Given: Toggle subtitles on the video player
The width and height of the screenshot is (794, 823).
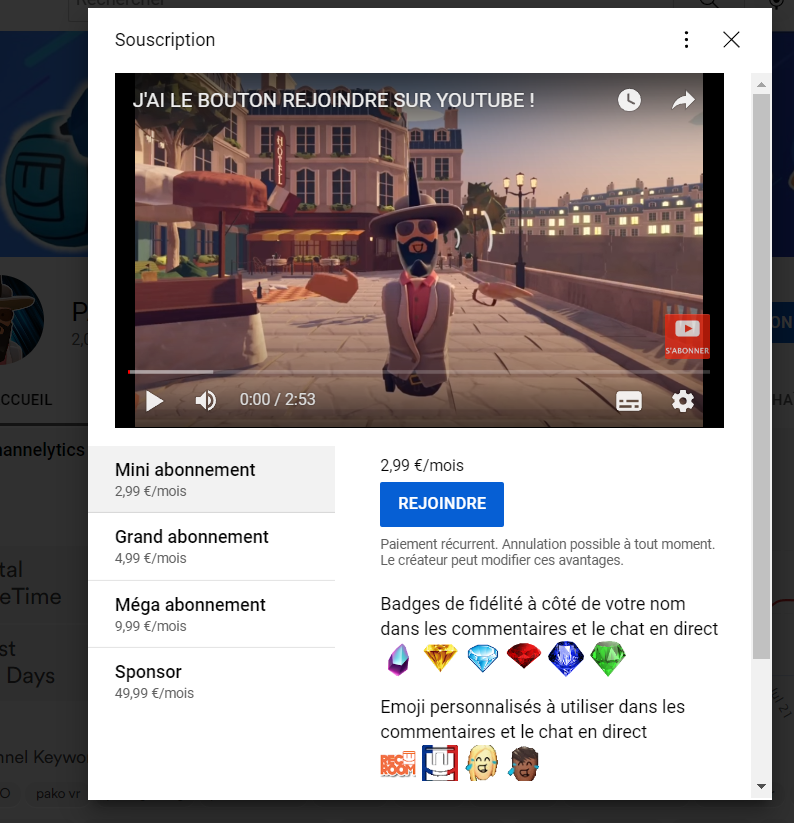Looking at the screenshot, I should point(629,401).
